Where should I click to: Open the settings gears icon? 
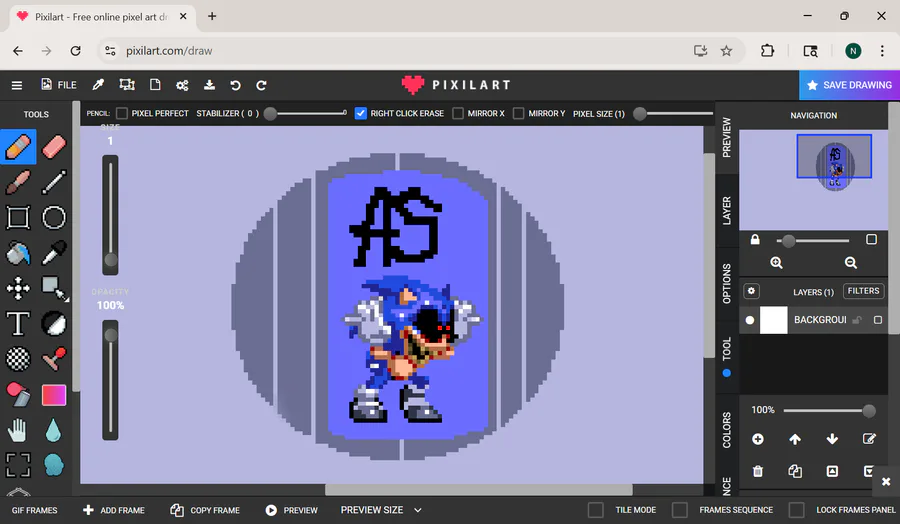coord(182,86)
